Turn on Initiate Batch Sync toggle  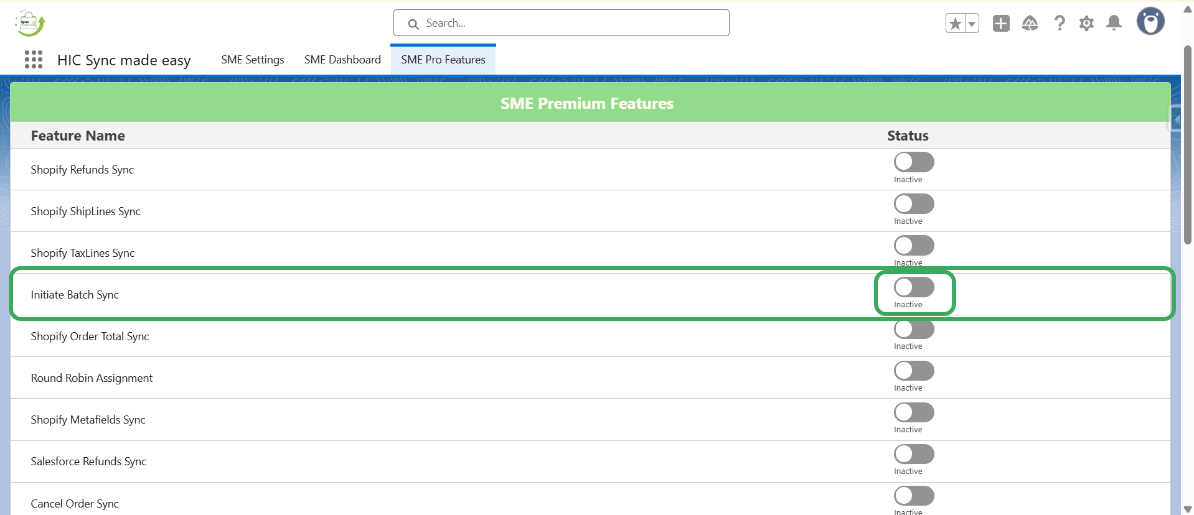pyautogui.click(x=913, y=287)
